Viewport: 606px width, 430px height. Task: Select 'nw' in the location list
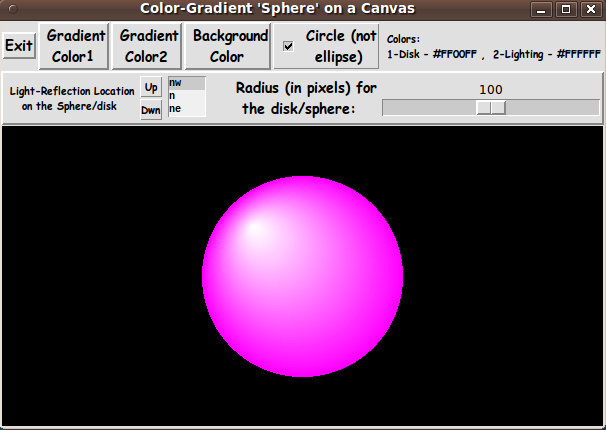tap(187, 83)
